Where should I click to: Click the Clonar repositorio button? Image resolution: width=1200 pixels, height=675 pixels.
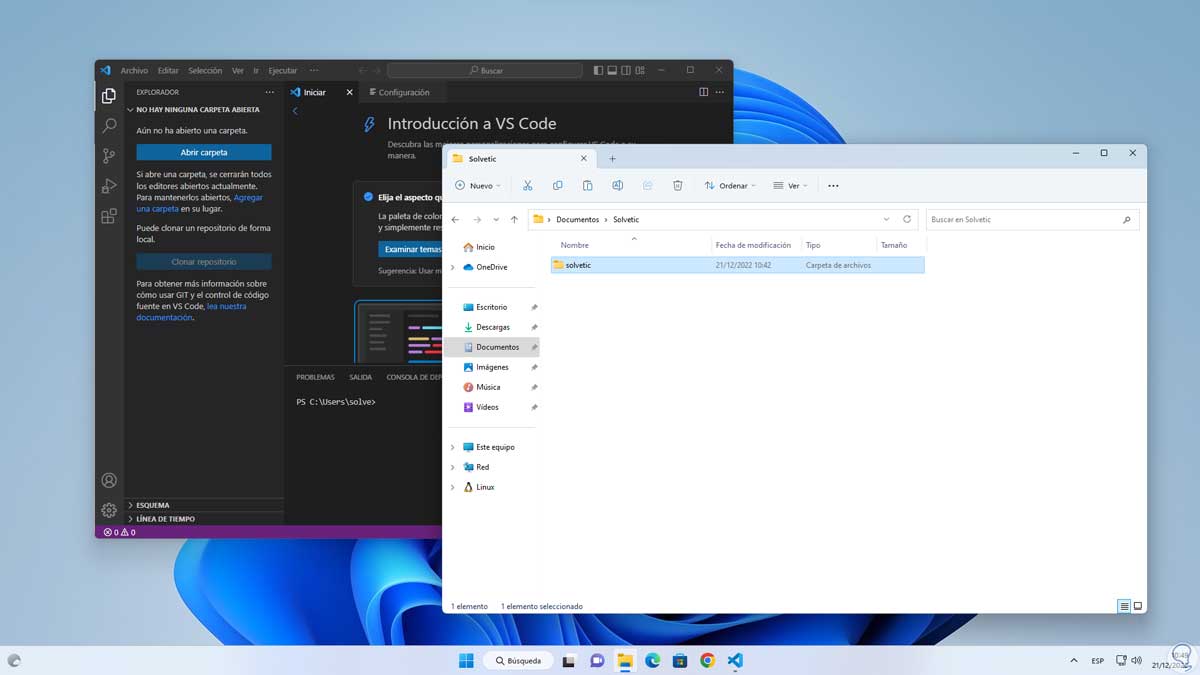204,261
